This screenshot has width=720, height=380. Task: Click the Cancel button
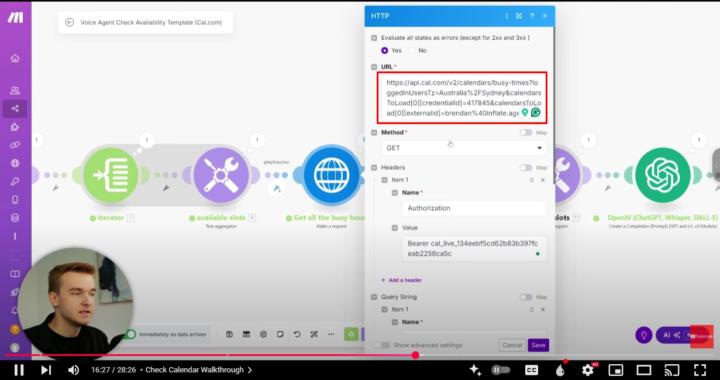pos(512,345)
